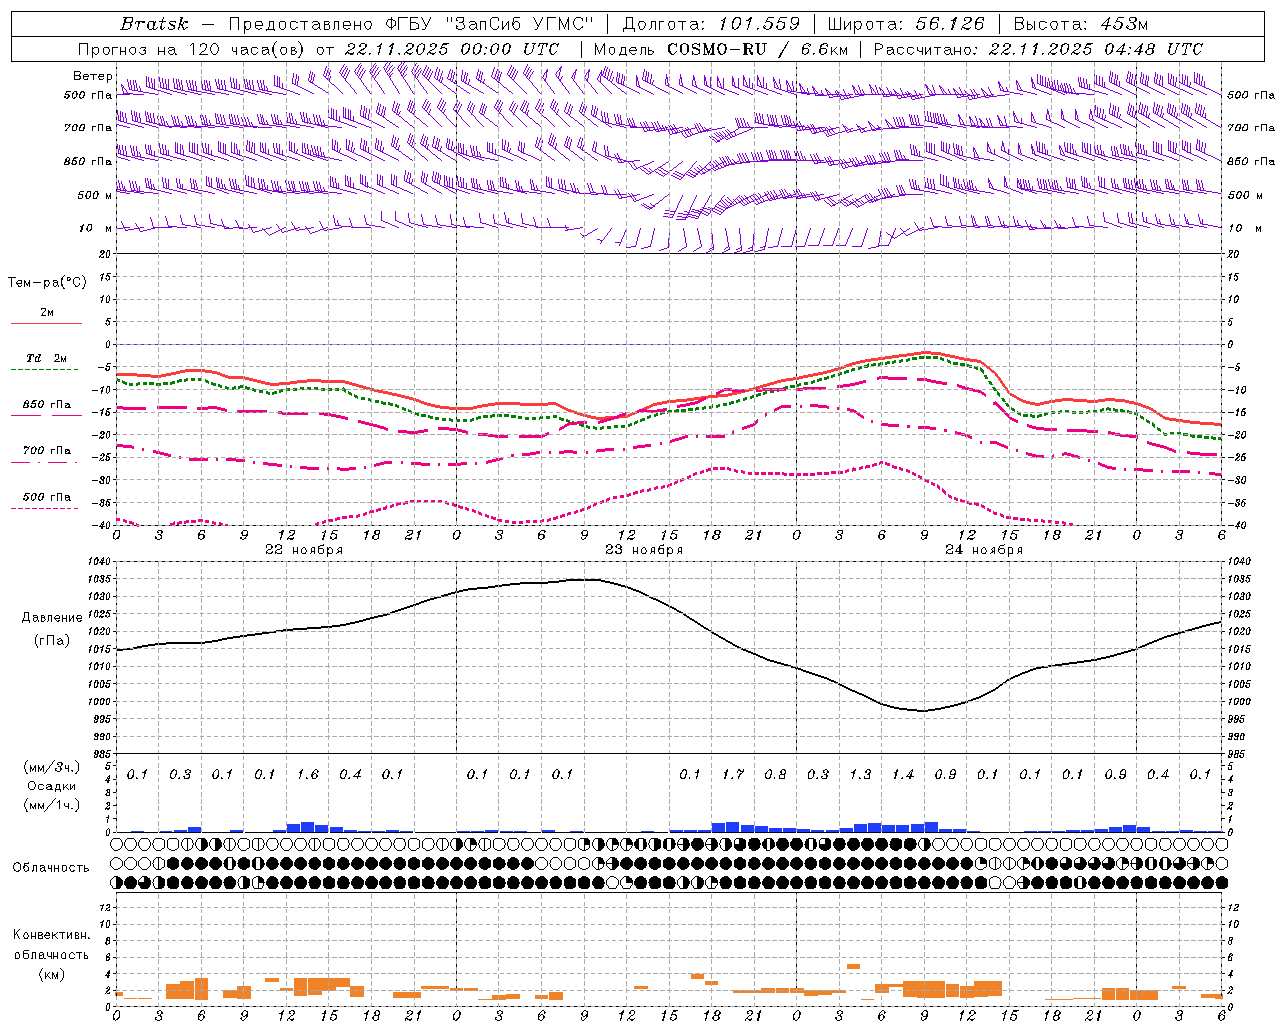This screenshot has height=1024, width=1280.
Task: Click the "2м" temperature legend entry
Action: click(x=47, y=313)
